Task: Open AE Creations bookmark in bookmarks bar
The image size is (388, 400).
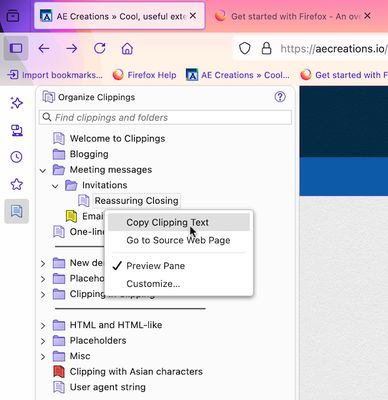Action: point(238,75)
